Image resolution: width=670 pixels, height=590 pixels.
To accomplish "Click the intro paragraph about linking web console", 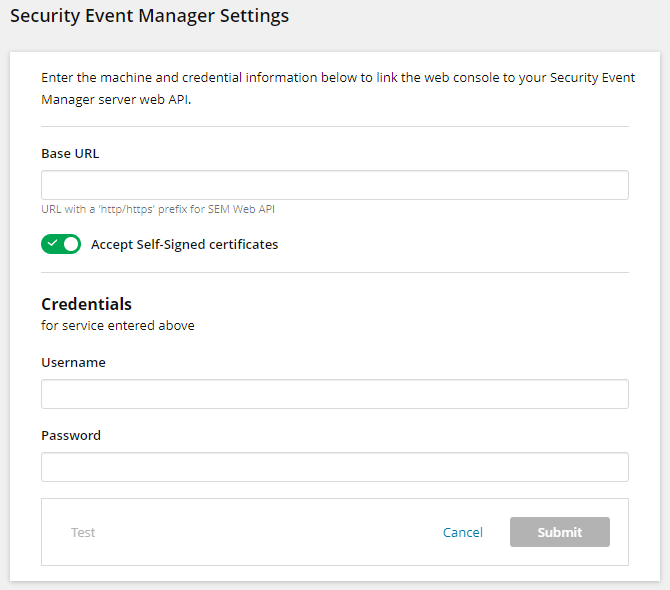I will pos(334,88).
